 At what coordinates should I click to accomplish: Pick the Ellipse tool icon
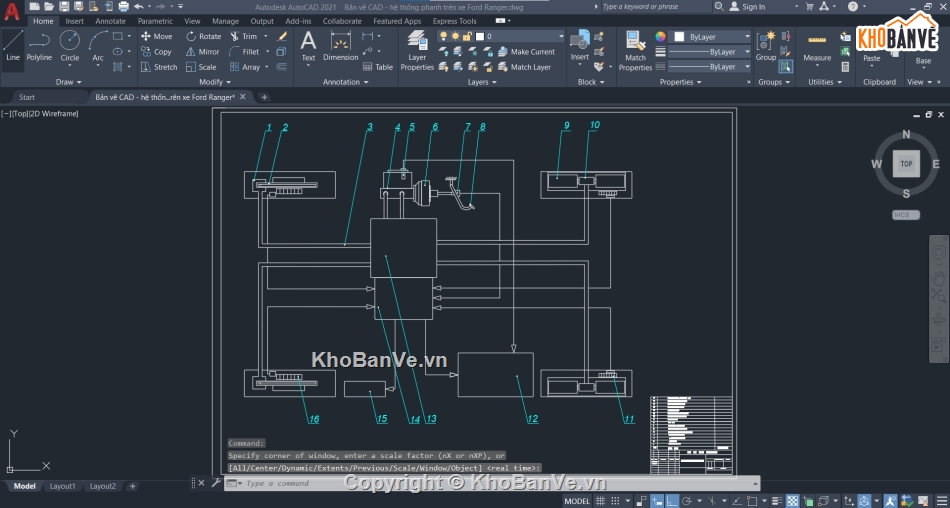[x=118, y=52]
